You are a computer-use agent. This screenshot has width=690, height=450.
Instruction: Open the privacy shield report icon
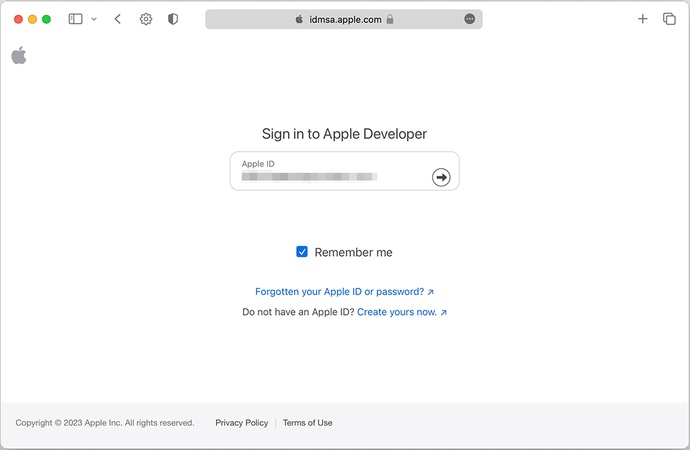tap(173, 19)
